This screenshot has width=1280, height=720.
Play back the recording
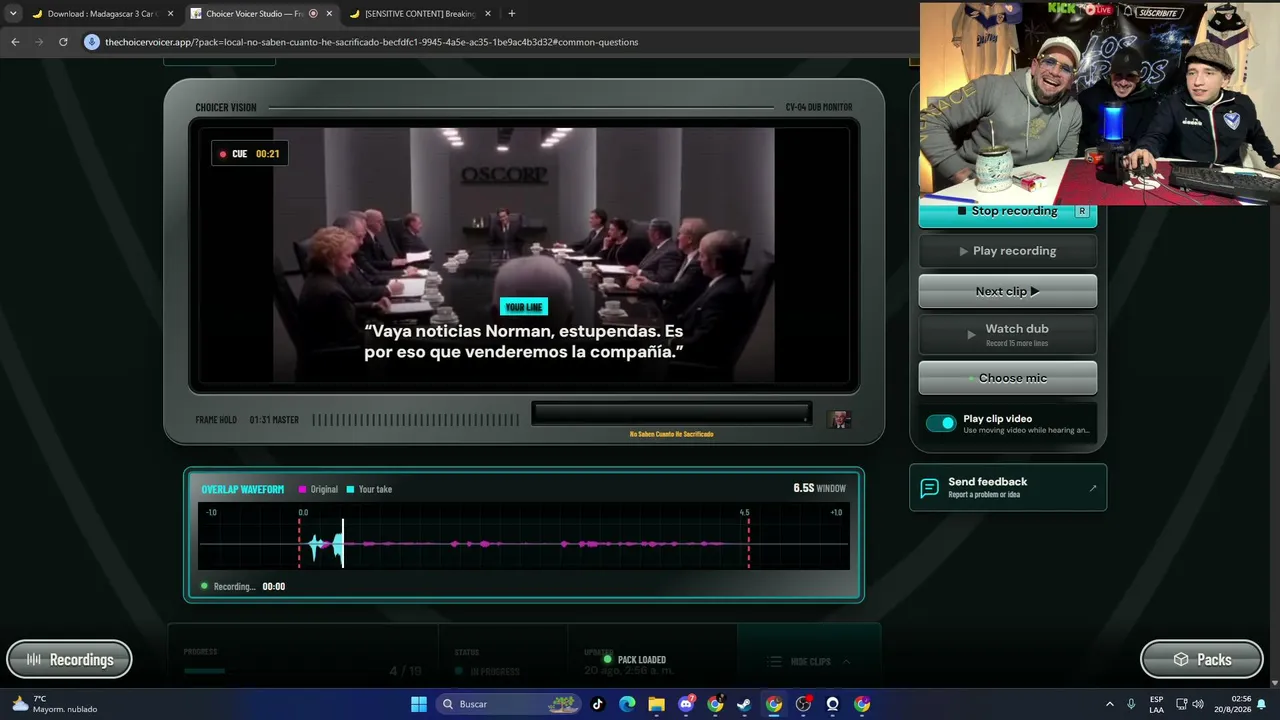(1007, 251)
